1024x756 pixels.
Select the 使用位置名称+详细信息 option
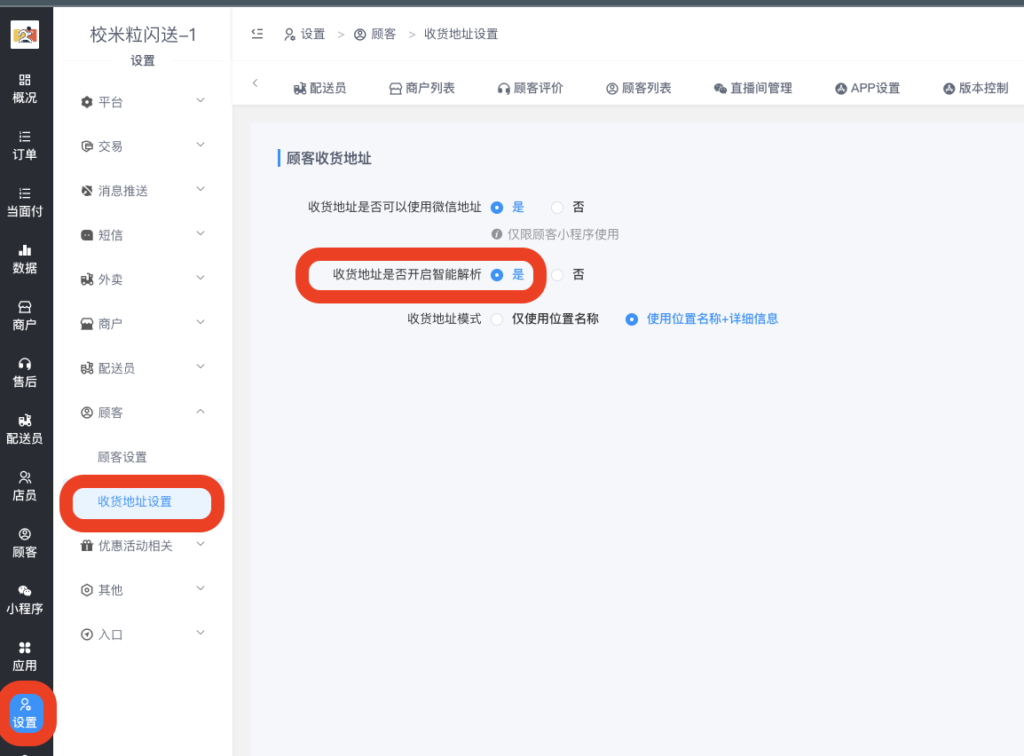(x=701, y=318)
